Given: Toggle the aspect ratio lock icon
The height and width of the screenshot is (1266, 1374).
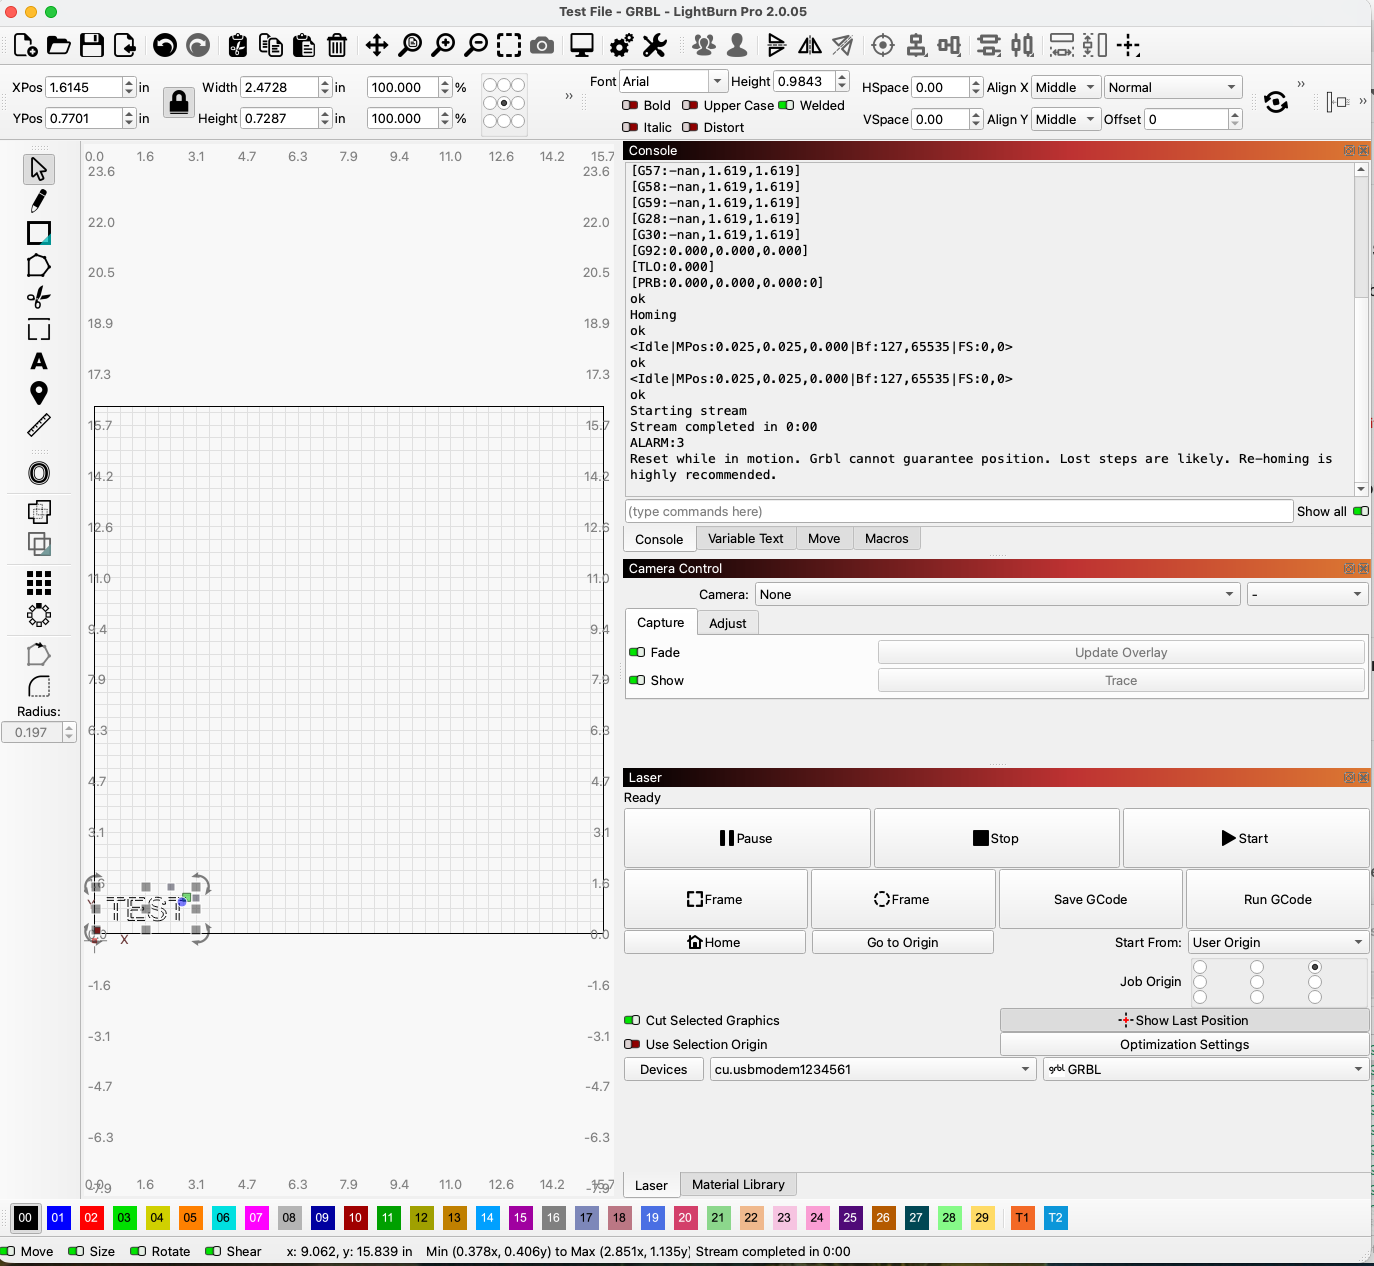Looking at the screenshot, I should click(179, 102).
